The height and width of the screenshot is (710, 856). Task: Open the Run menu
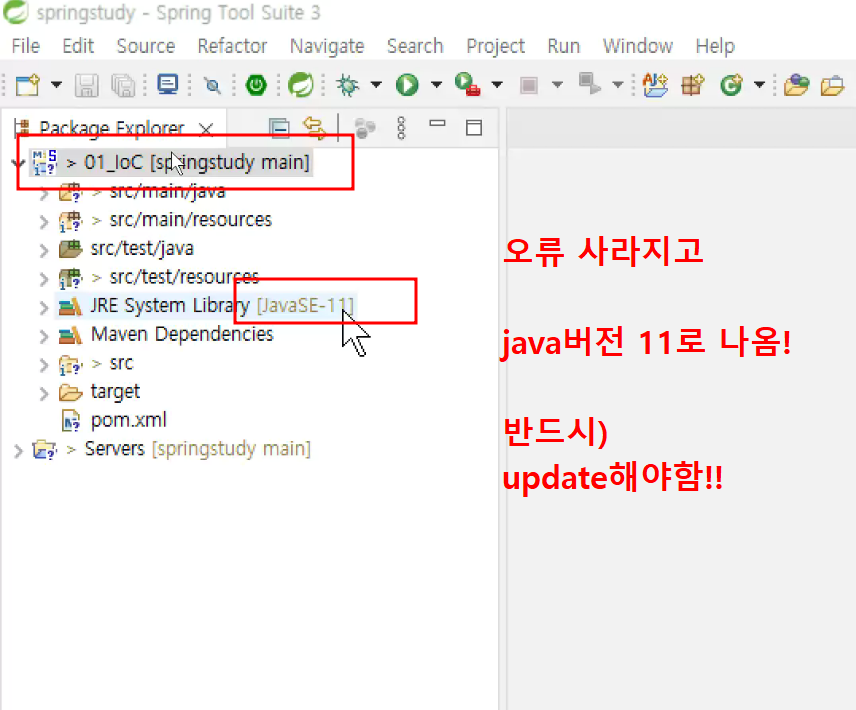[563, 46]
